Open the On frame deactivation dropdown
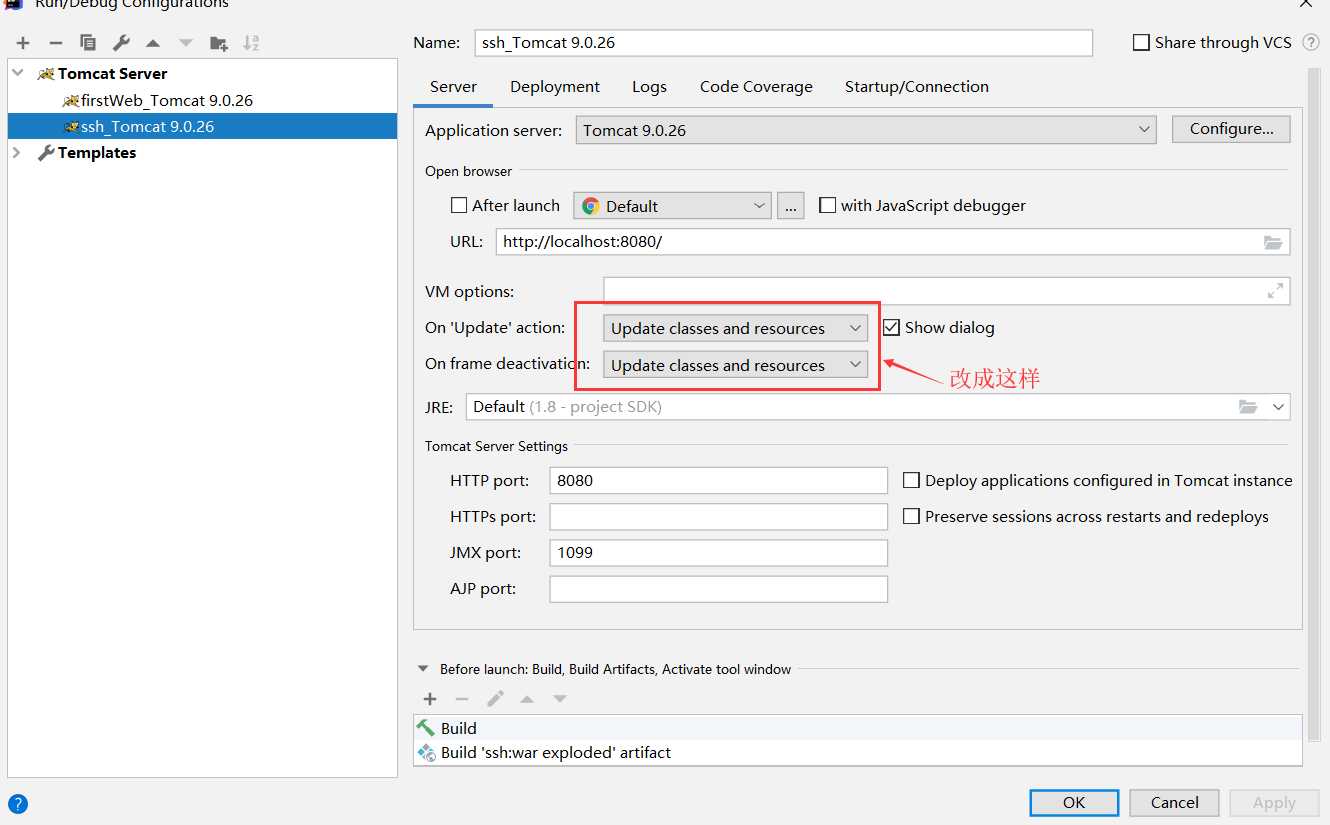Image resolution: width=1330 pixels, height=825 pixels. pos(735,365)
